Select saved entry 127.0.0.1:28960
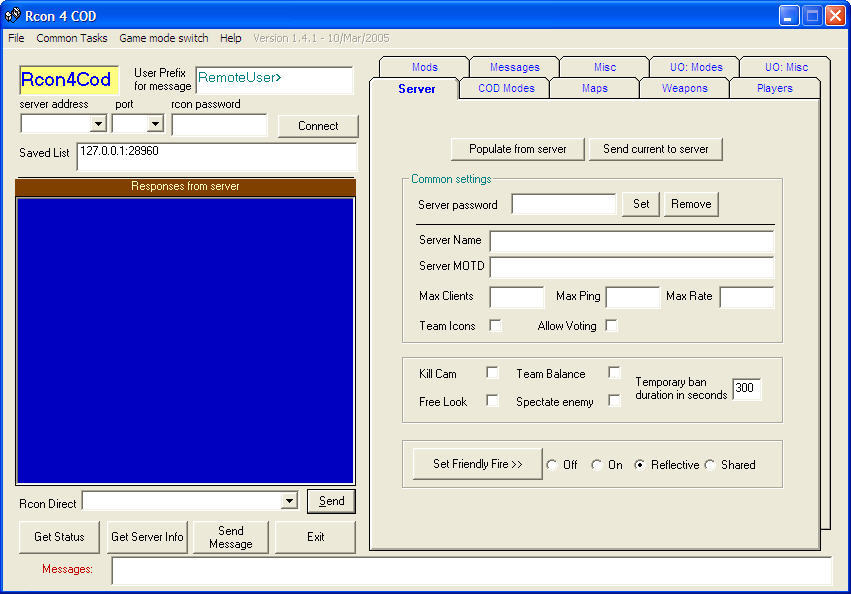The width and height of the screenshot is (851, 594). tap(119, 151)
